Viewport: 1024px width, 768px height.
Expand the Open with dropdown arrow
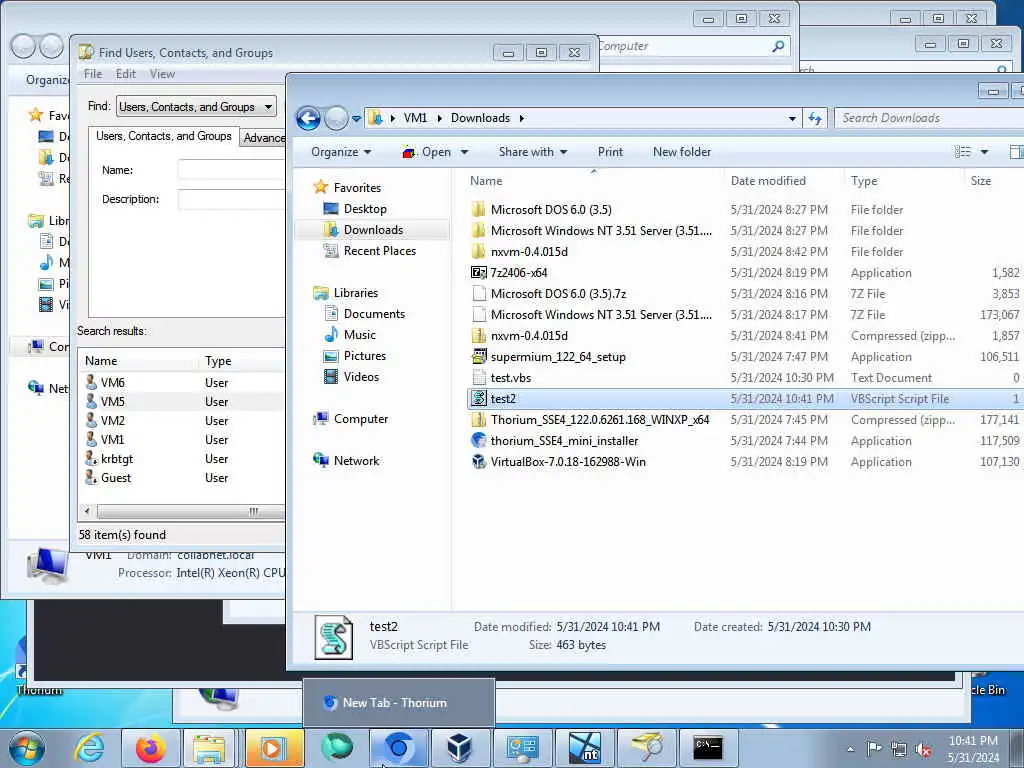tap(464, 152)
